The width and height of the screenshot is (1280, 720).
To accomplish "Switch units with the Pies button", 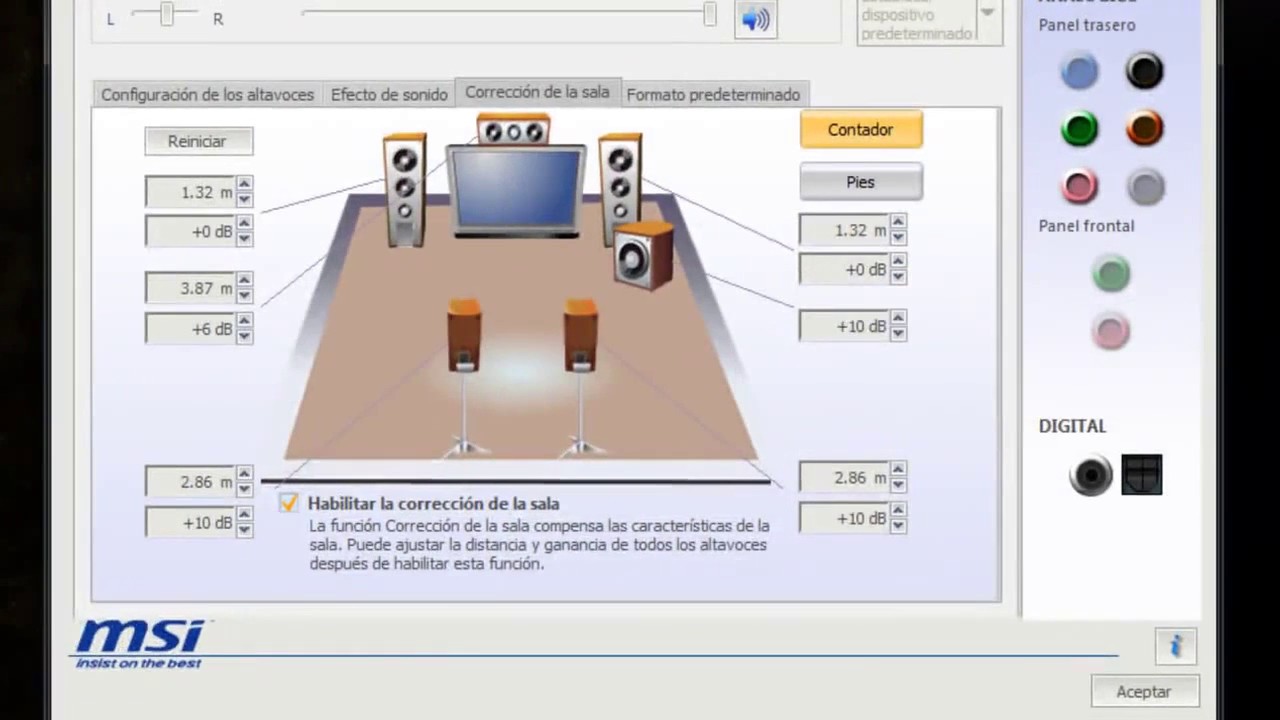I will [x=860, y=182].
